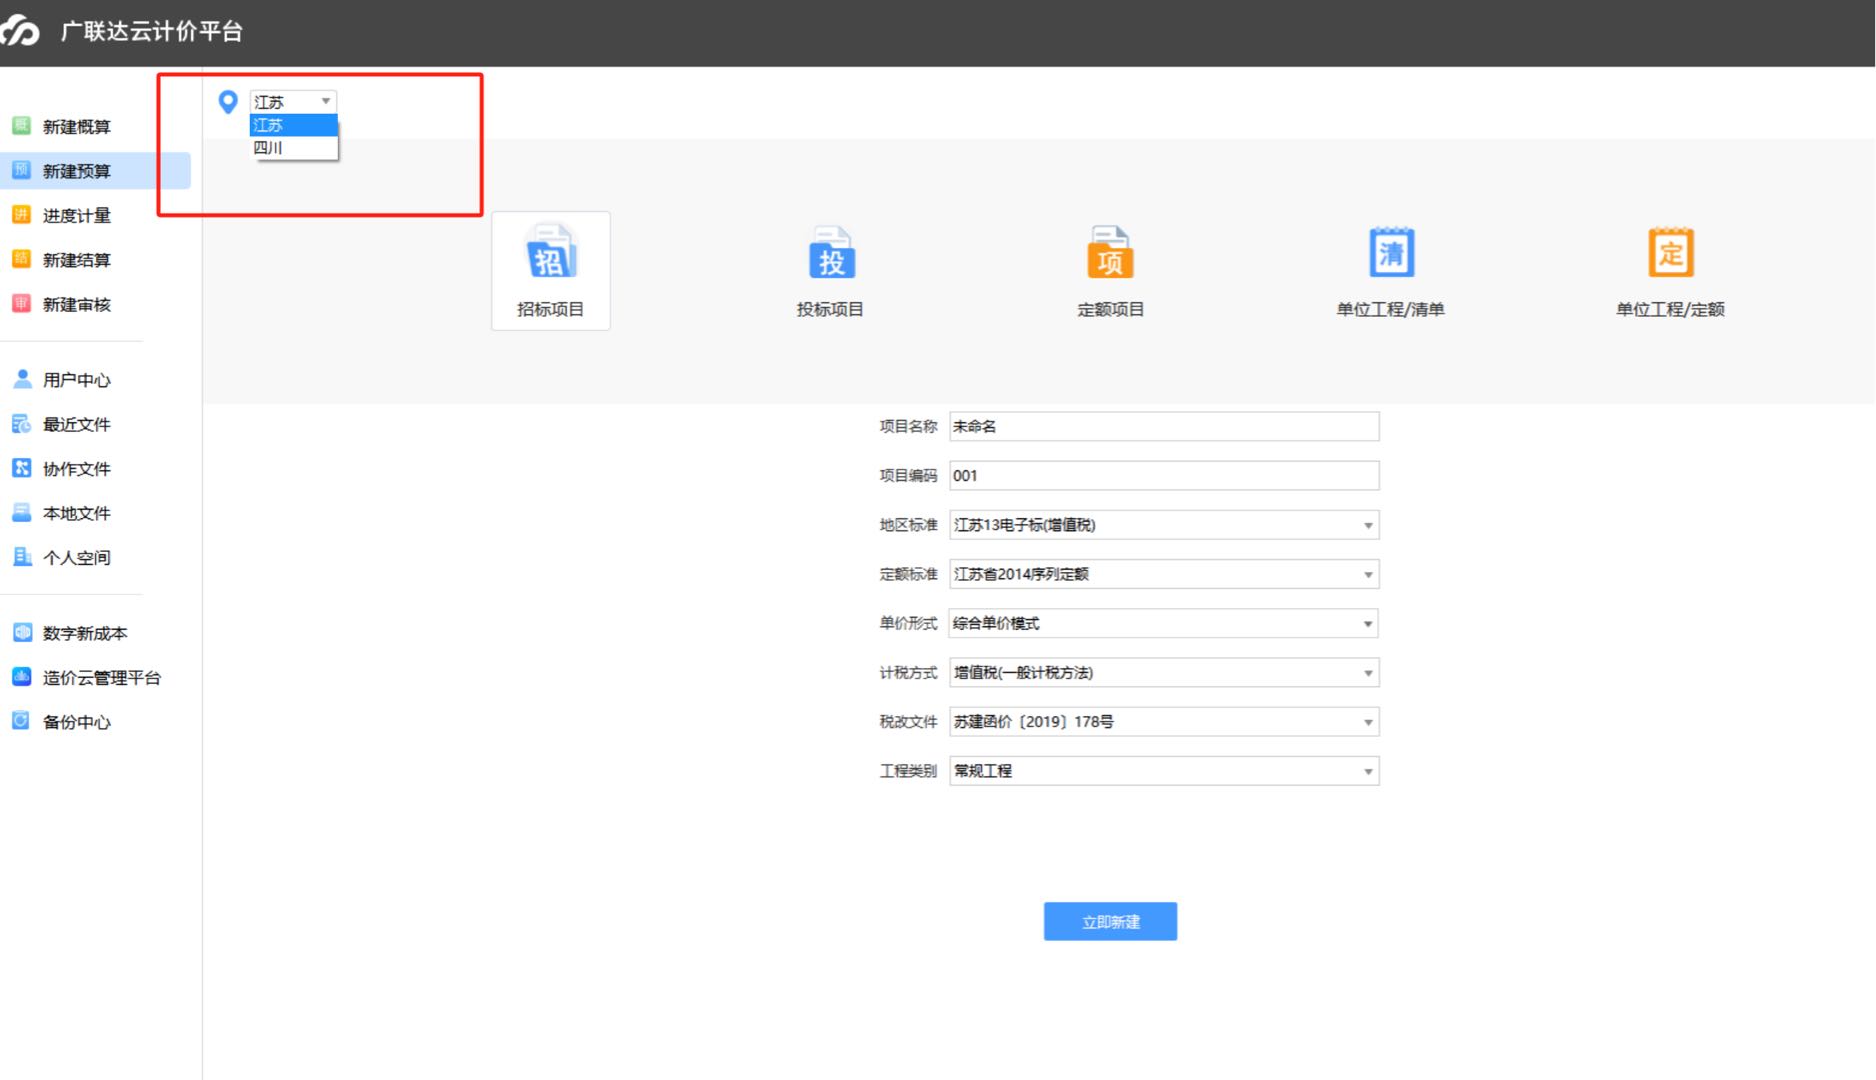This screenshot has width=1876, height=1080.
Task: Click the 项目名称 input field
Action: click(1164, 426)
